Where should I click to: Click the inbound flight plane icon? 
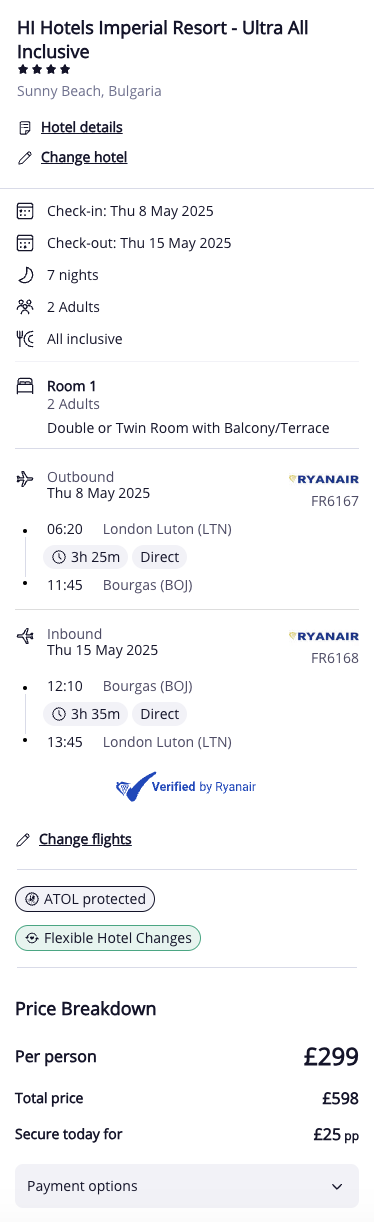(25, 636)
